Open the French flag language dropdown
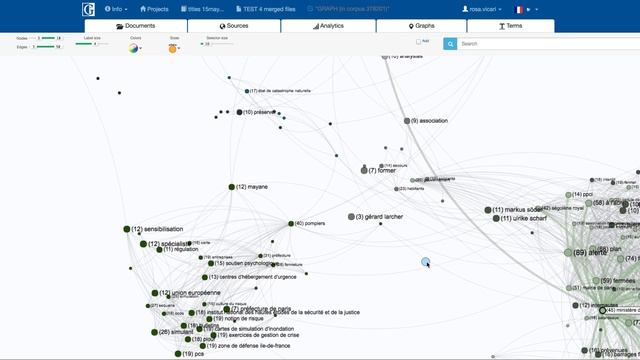640x360 pixels. pos(527,9)
